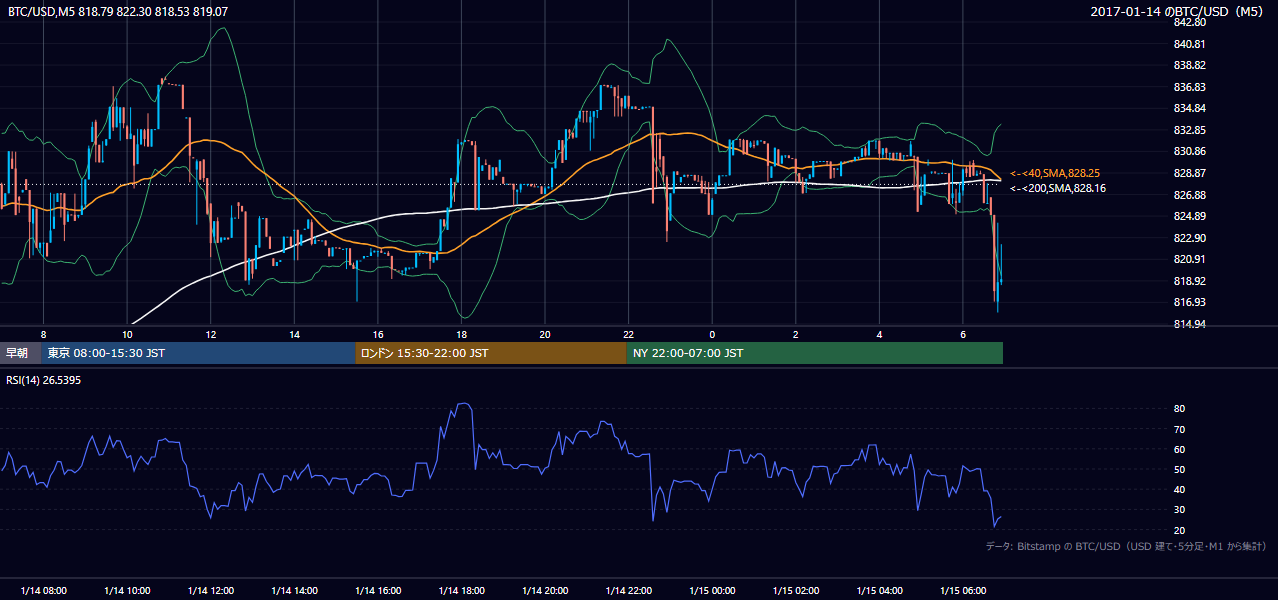
Task: Click the BTC/USD,M5 chart title text
Action: (118, 12)
